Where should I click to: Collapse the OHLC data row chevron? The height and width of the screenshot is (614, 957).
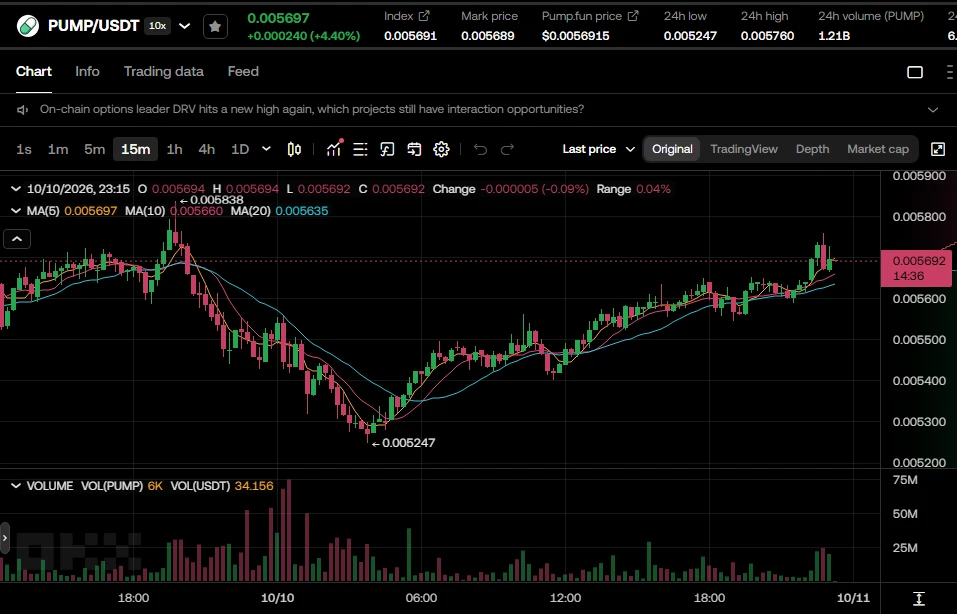[x=16, y=189]
